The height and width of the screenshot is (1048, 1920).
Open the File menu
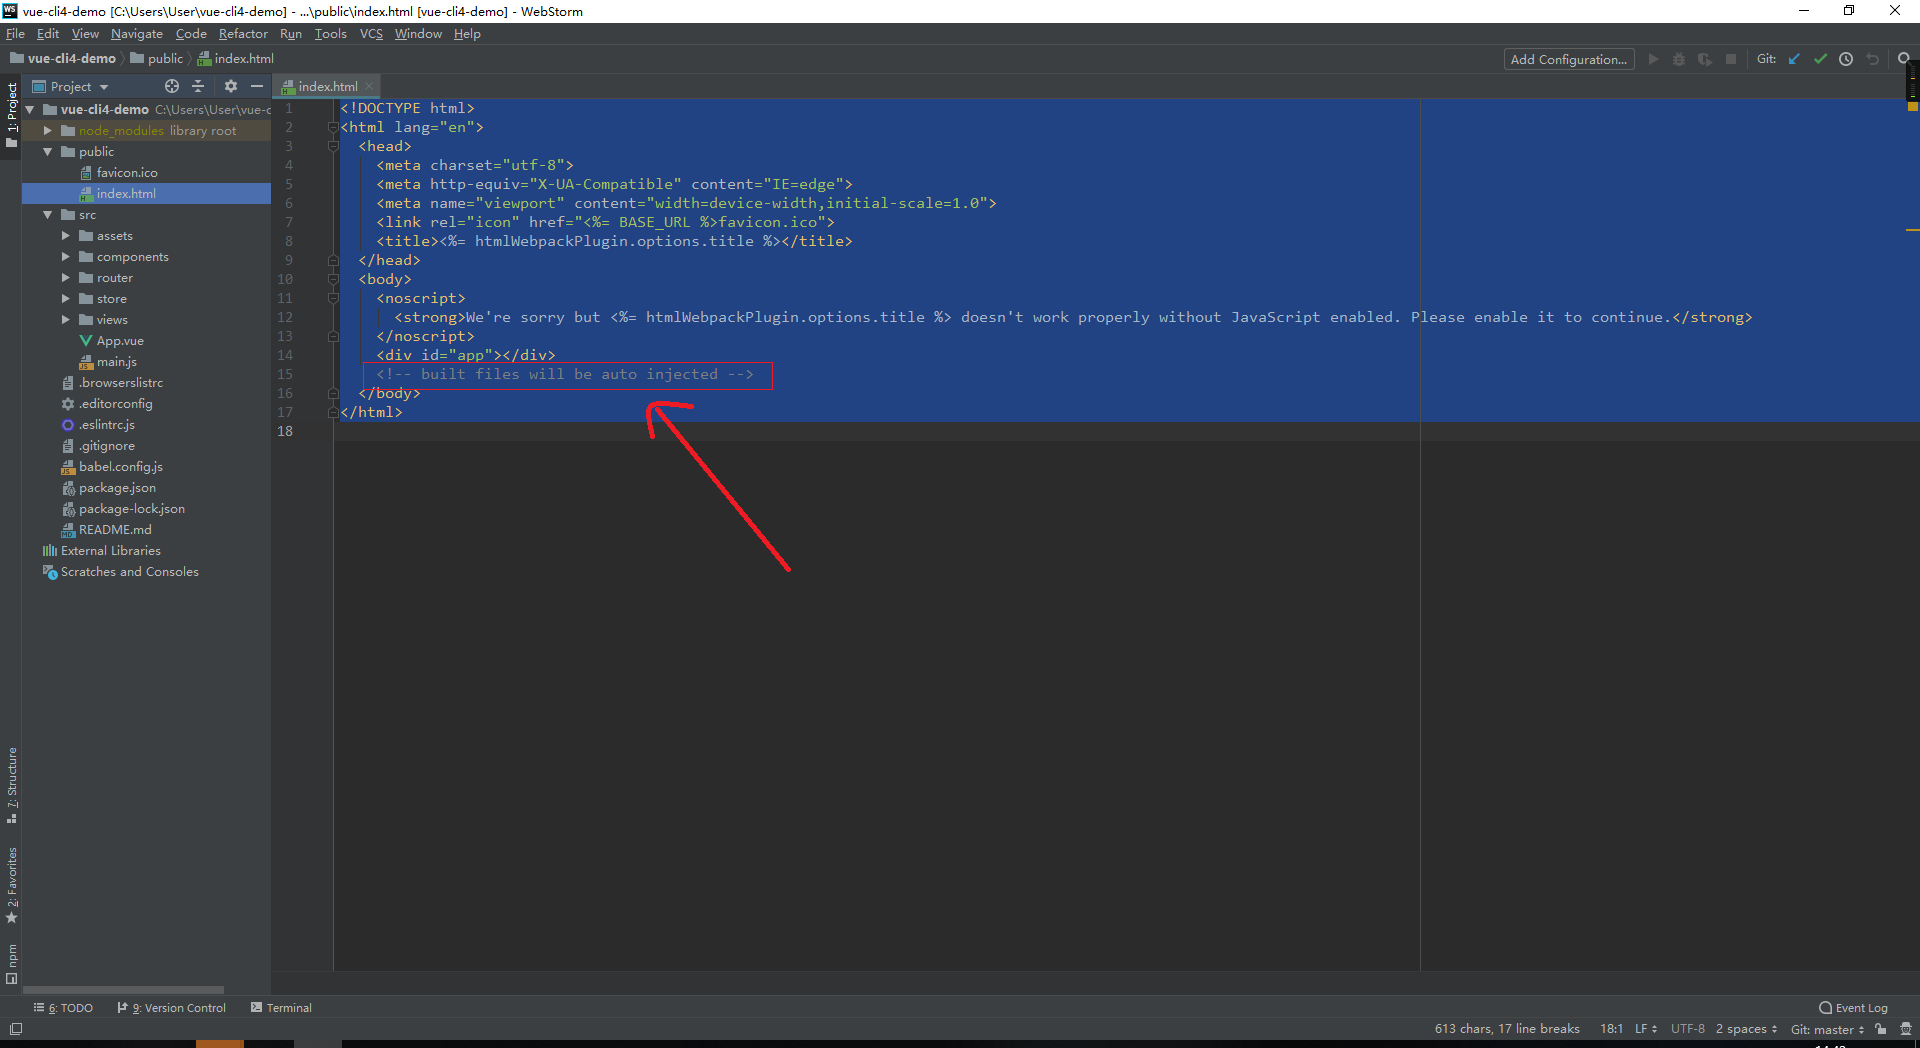[15, 34]
